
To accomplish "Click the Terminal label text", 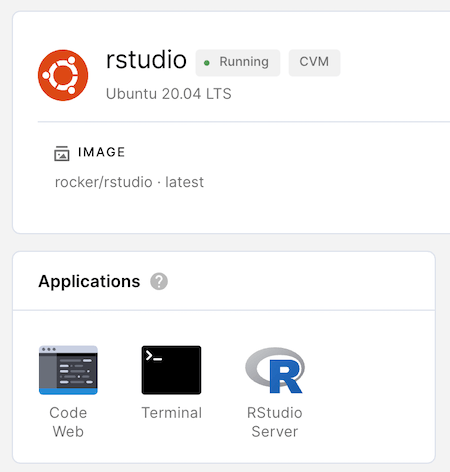I will pos(172,413).
